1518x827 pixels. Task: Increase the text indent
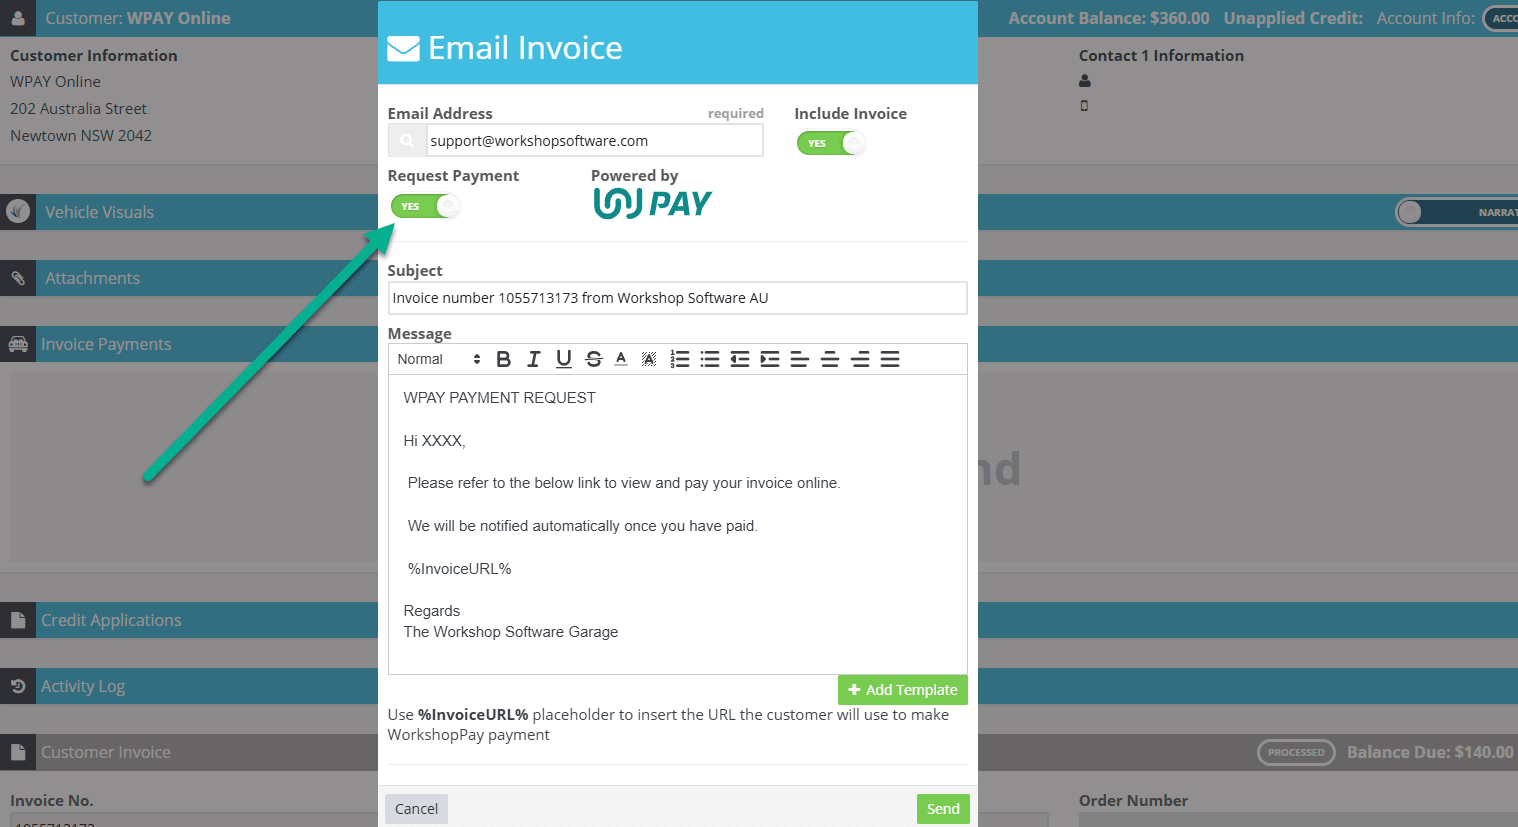tap(769, 359)
